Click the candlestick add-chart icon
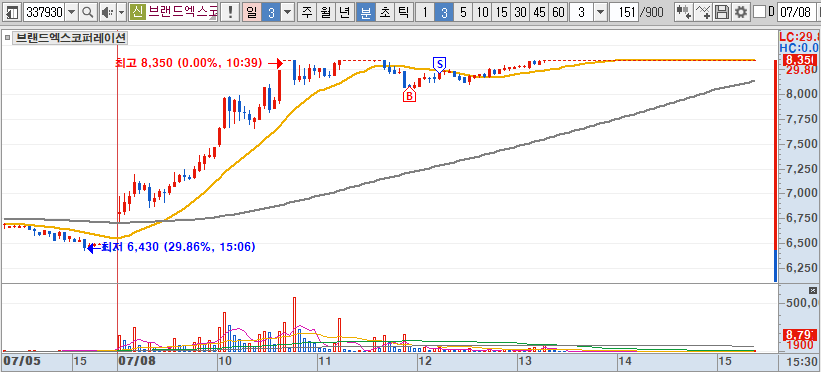 pos(683,12)
